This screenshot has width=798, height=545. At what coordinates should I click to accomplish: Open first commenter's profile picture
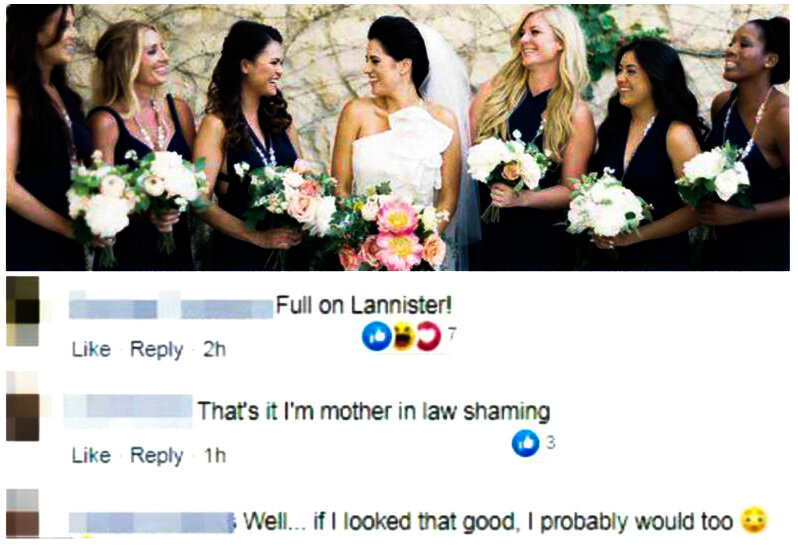(x=22, y=311)
